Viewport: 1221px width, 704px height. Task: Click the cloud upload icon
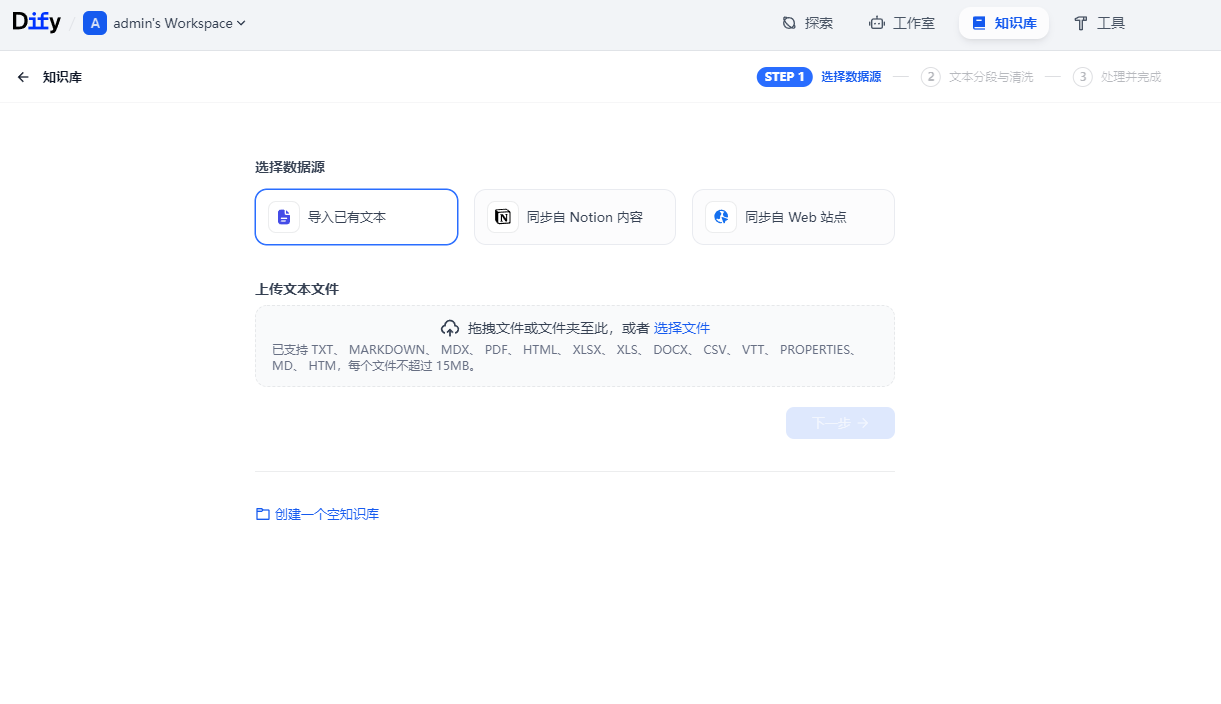tap(450, 328)
